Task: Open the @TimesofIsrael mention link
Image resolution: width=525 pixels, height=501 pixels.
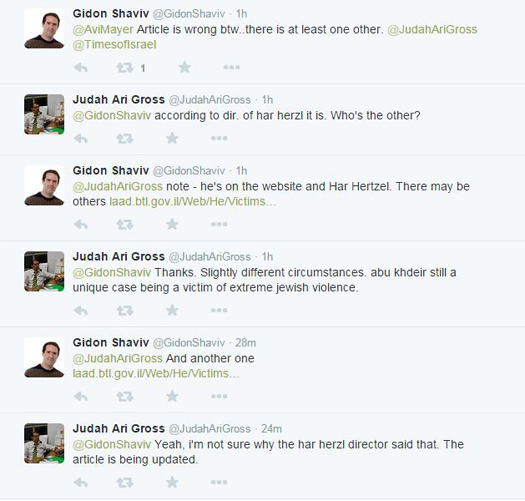Action: 115,45
